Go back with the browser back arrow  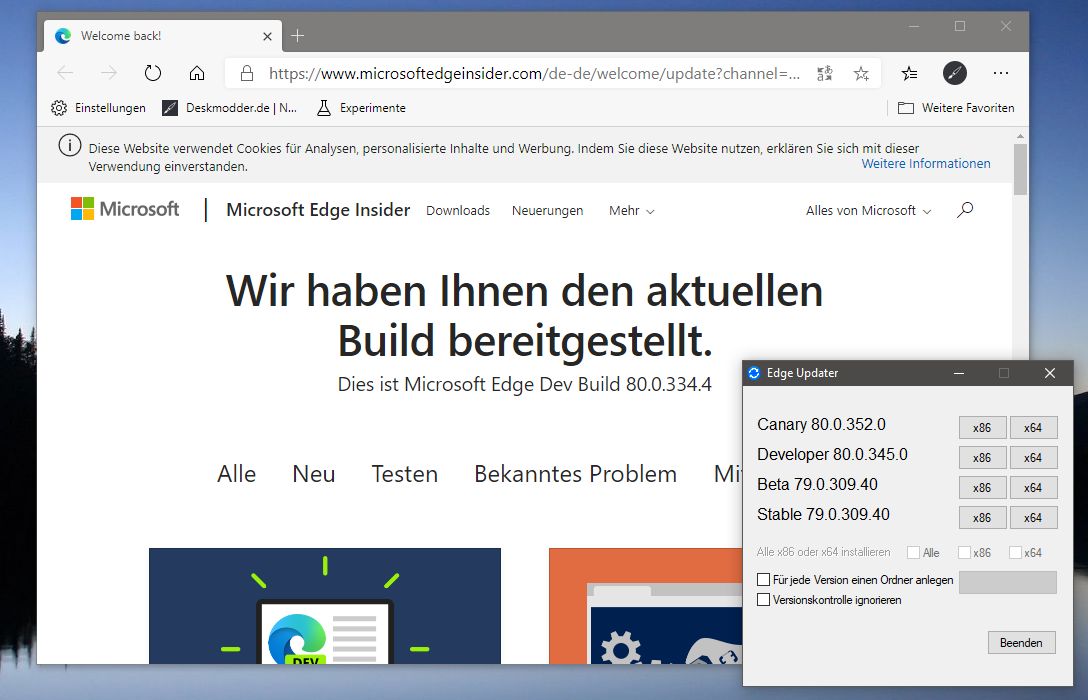point(65,73)
